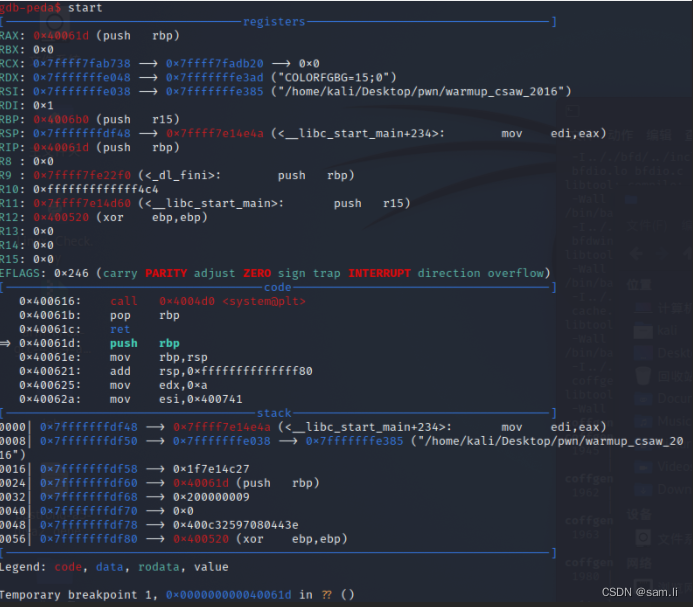Screen dimensions: 693x607
Task: Click the warmup_csaw_2016 path in RSI row
Action: click(421, 92)
